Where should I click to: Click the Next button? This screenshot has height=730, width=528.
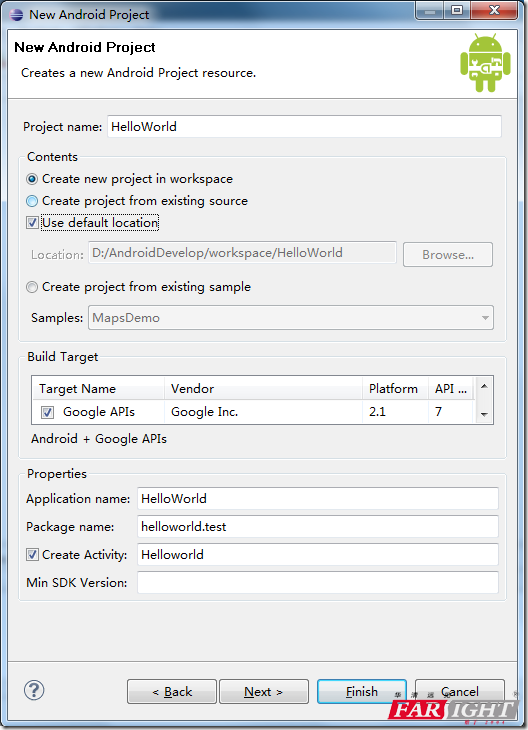(264, 692)
